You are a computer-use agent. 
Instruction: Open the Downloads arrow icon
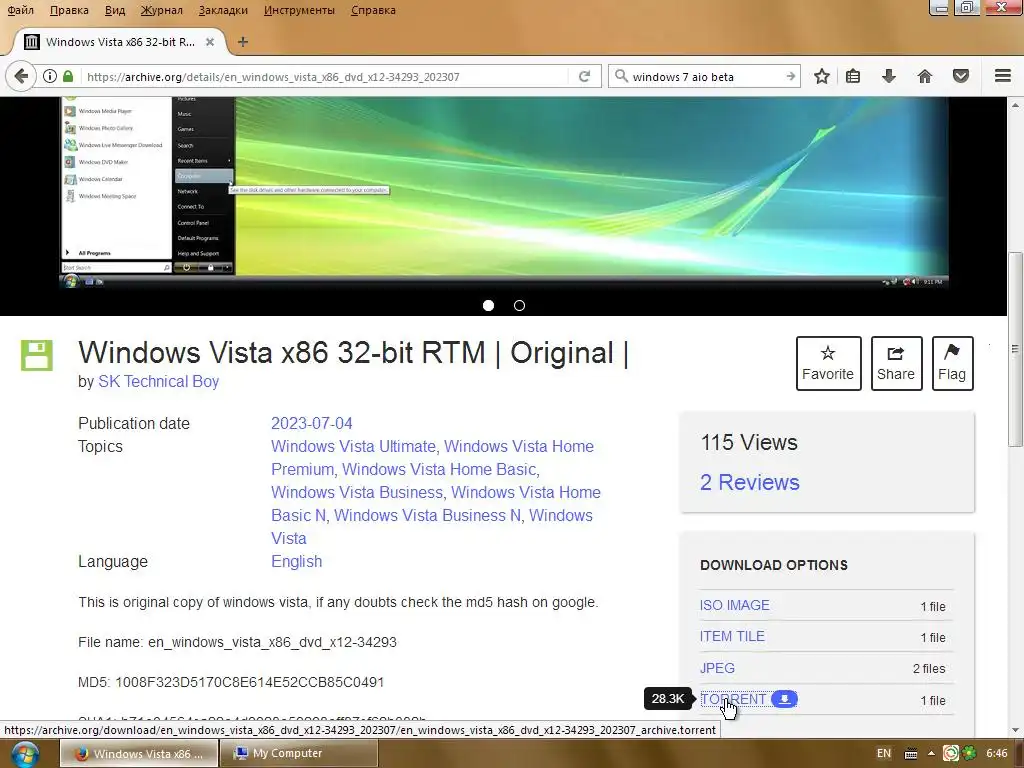888,76
